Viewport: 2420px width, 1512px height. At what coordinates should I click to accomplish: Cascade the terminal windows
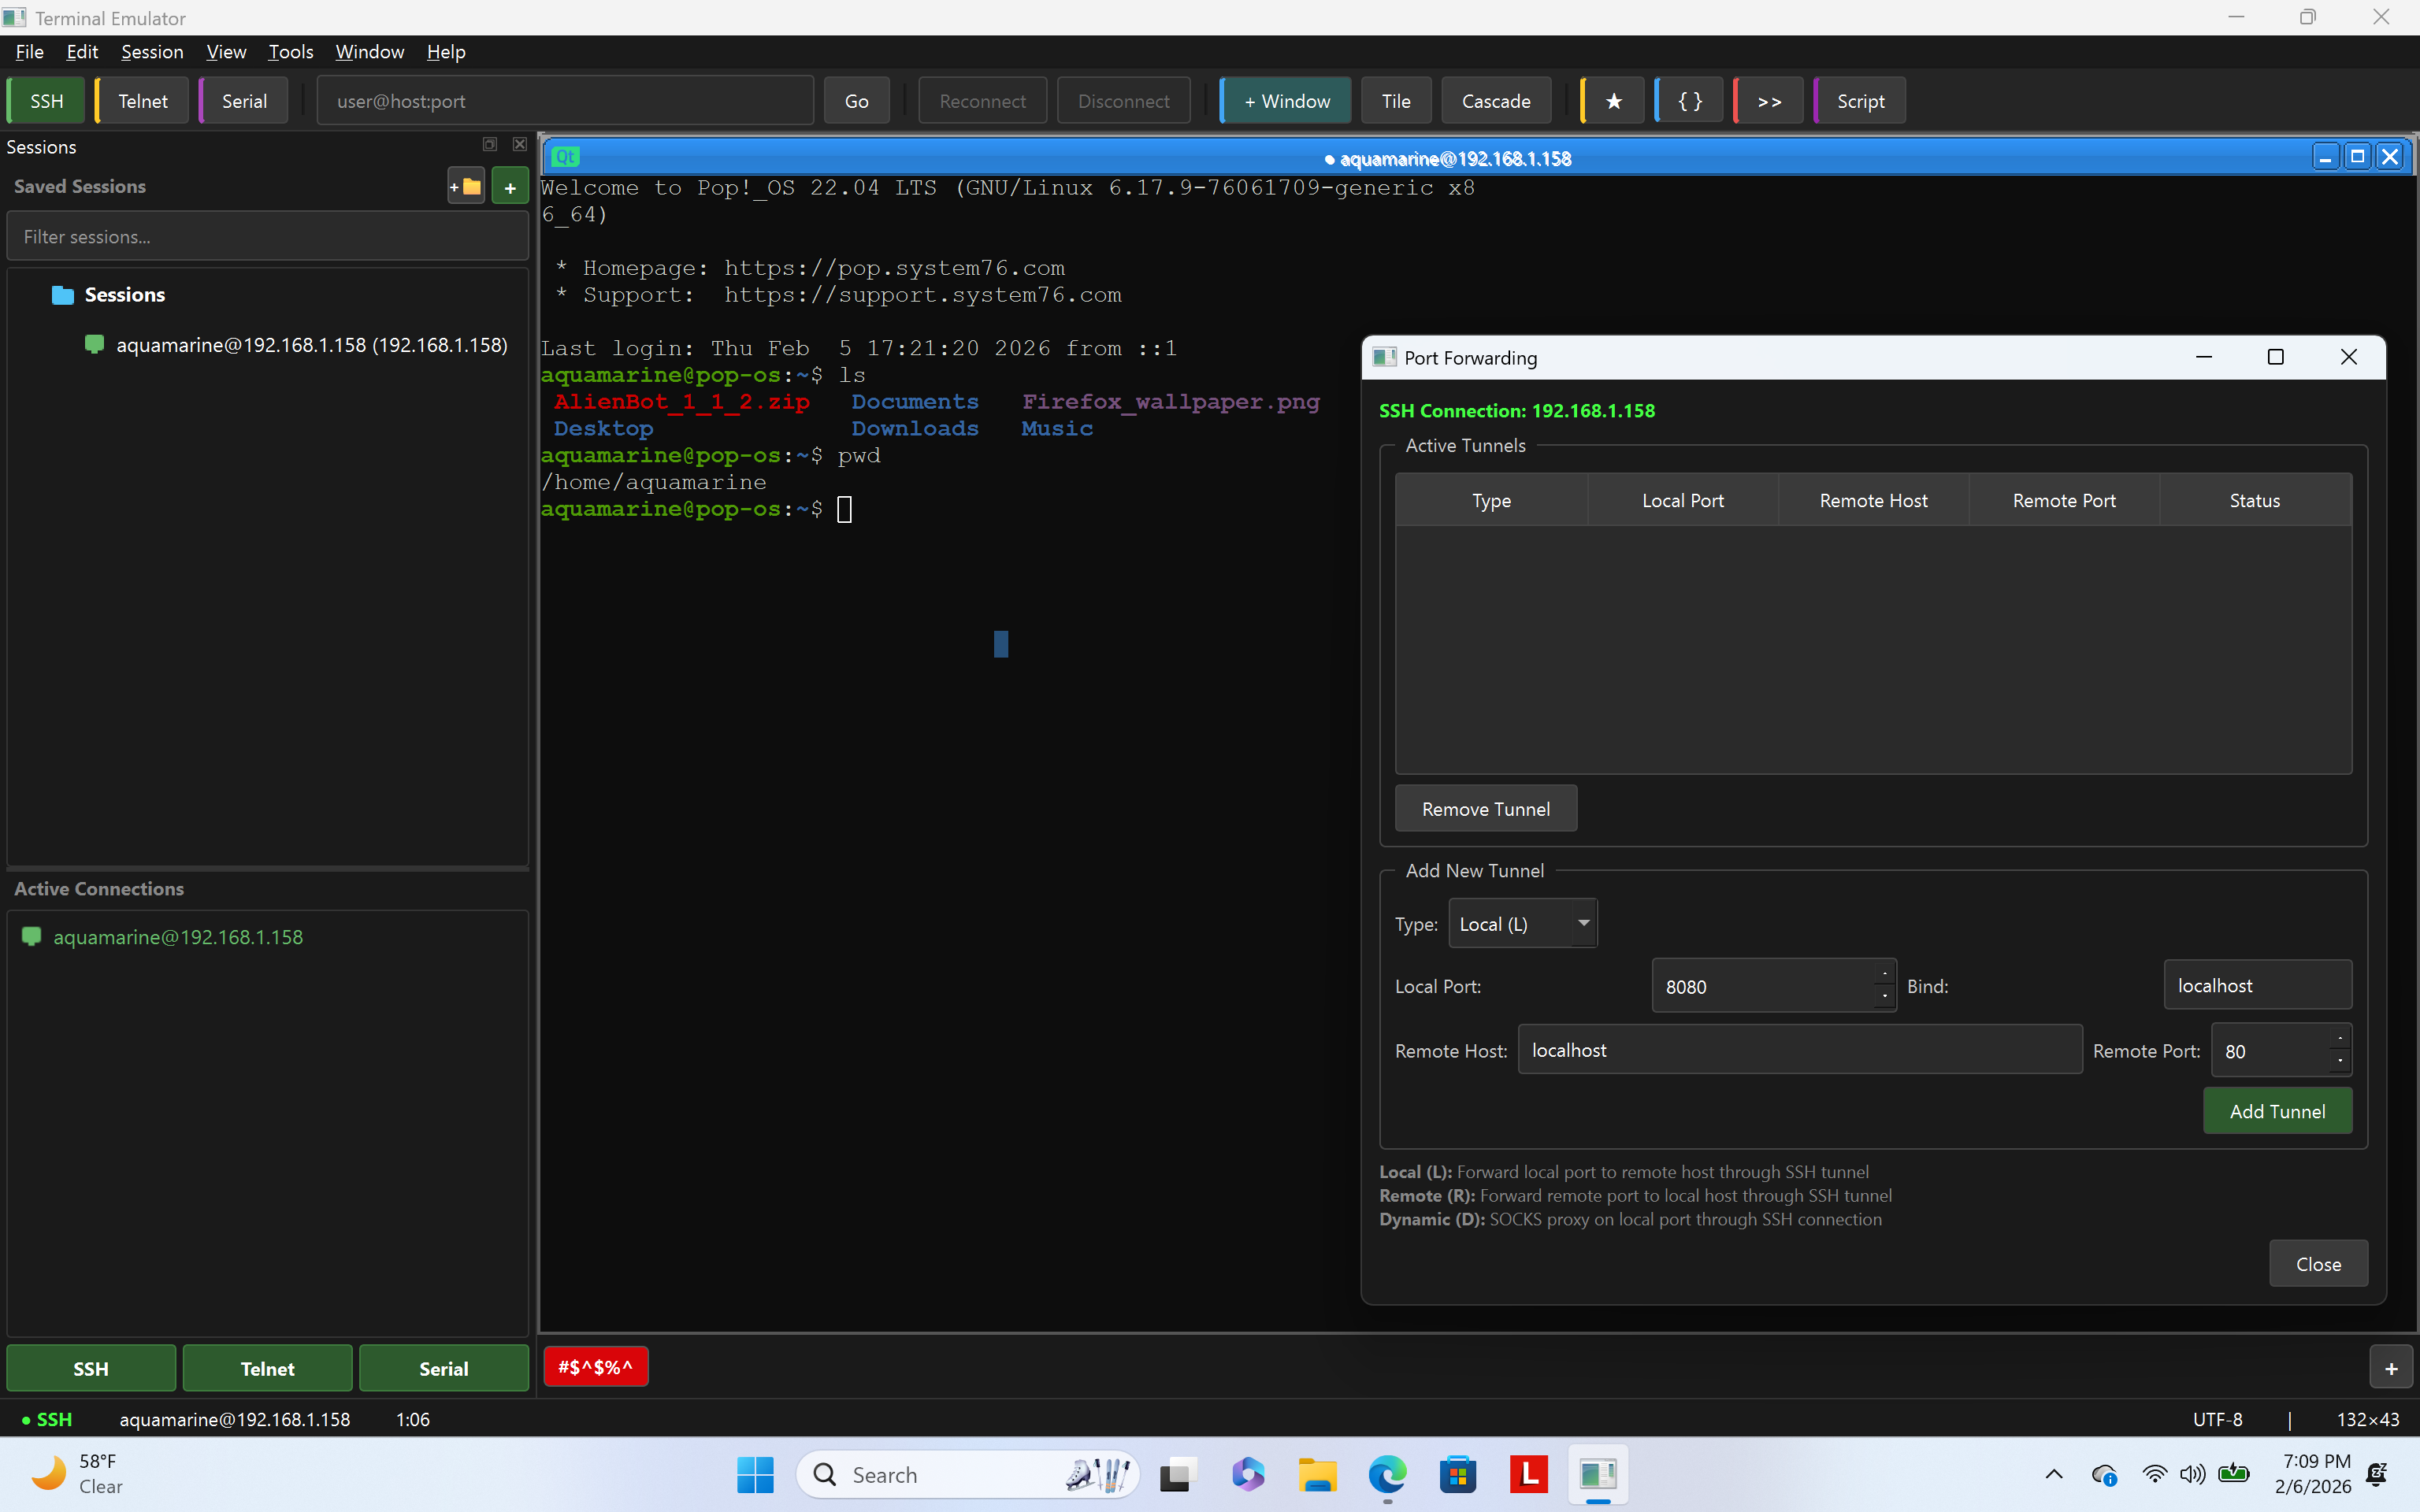tap(1496, 101)
